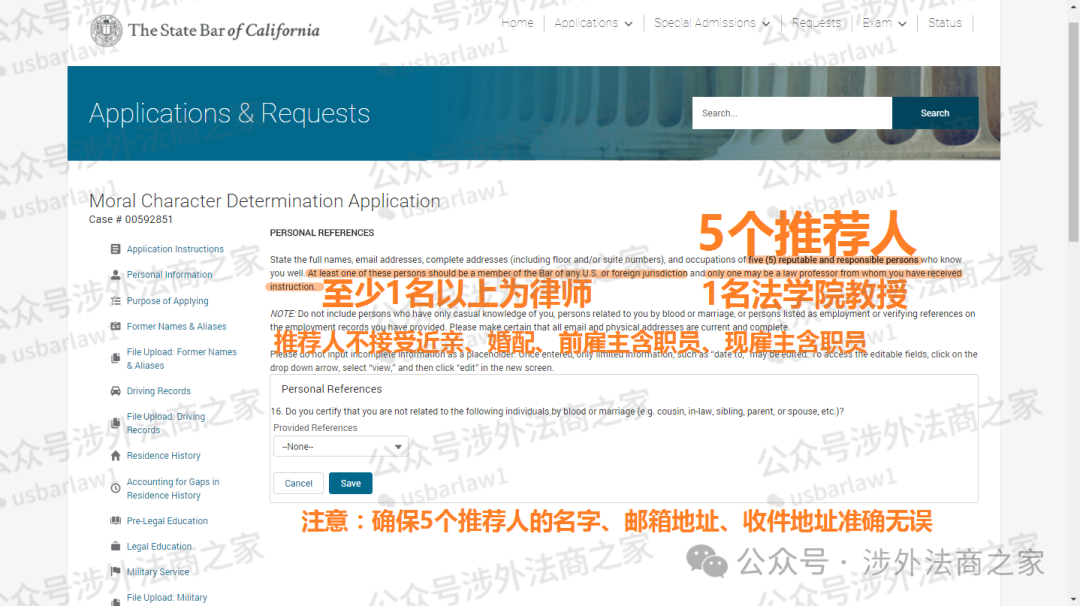The height and width of the screenshot is (606, 1080).
Task: Click the Cancel button
Action: click(x=298, y=483)
